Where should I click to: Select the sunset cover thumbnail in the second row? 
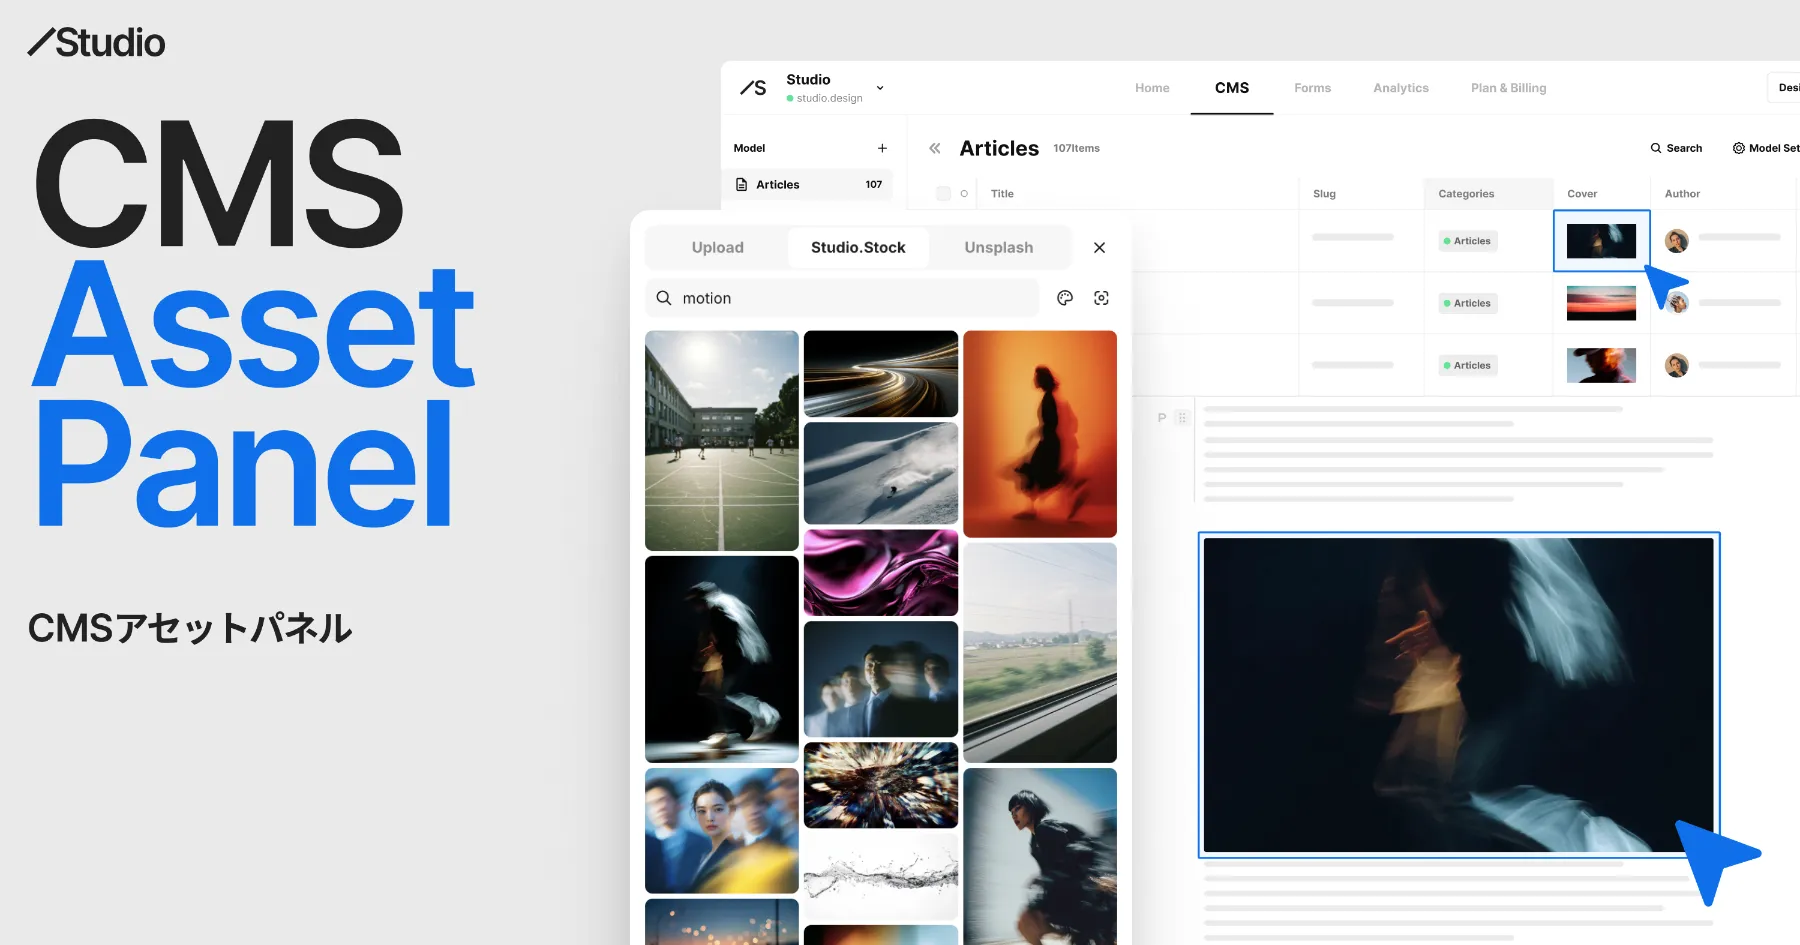(1601, 303)
